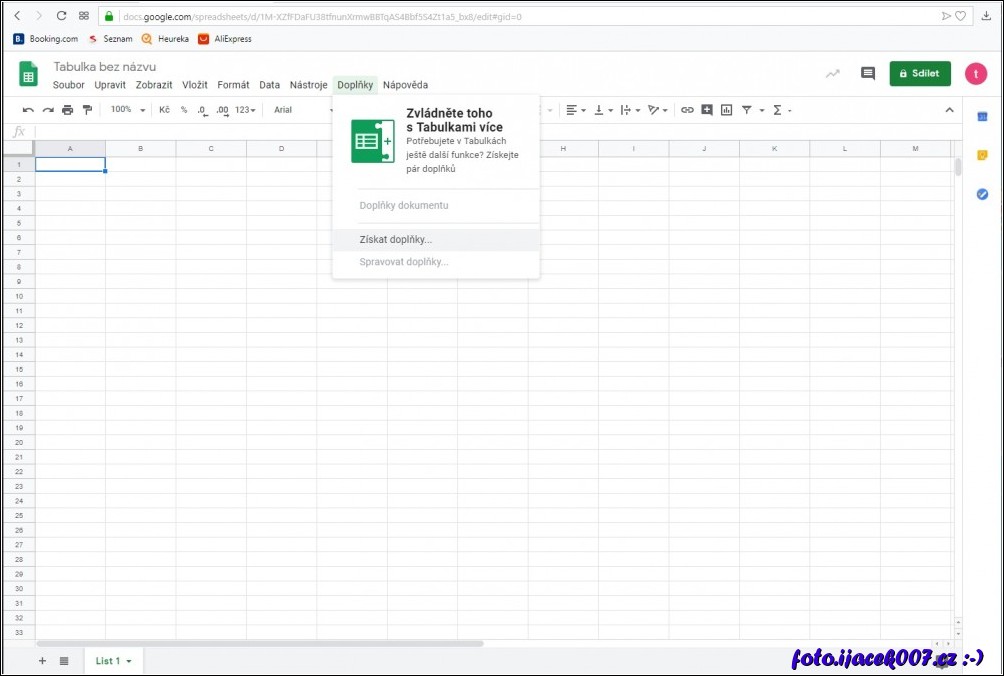
Task: Hide menus with the collapse arrow
Action: (949, 110)
